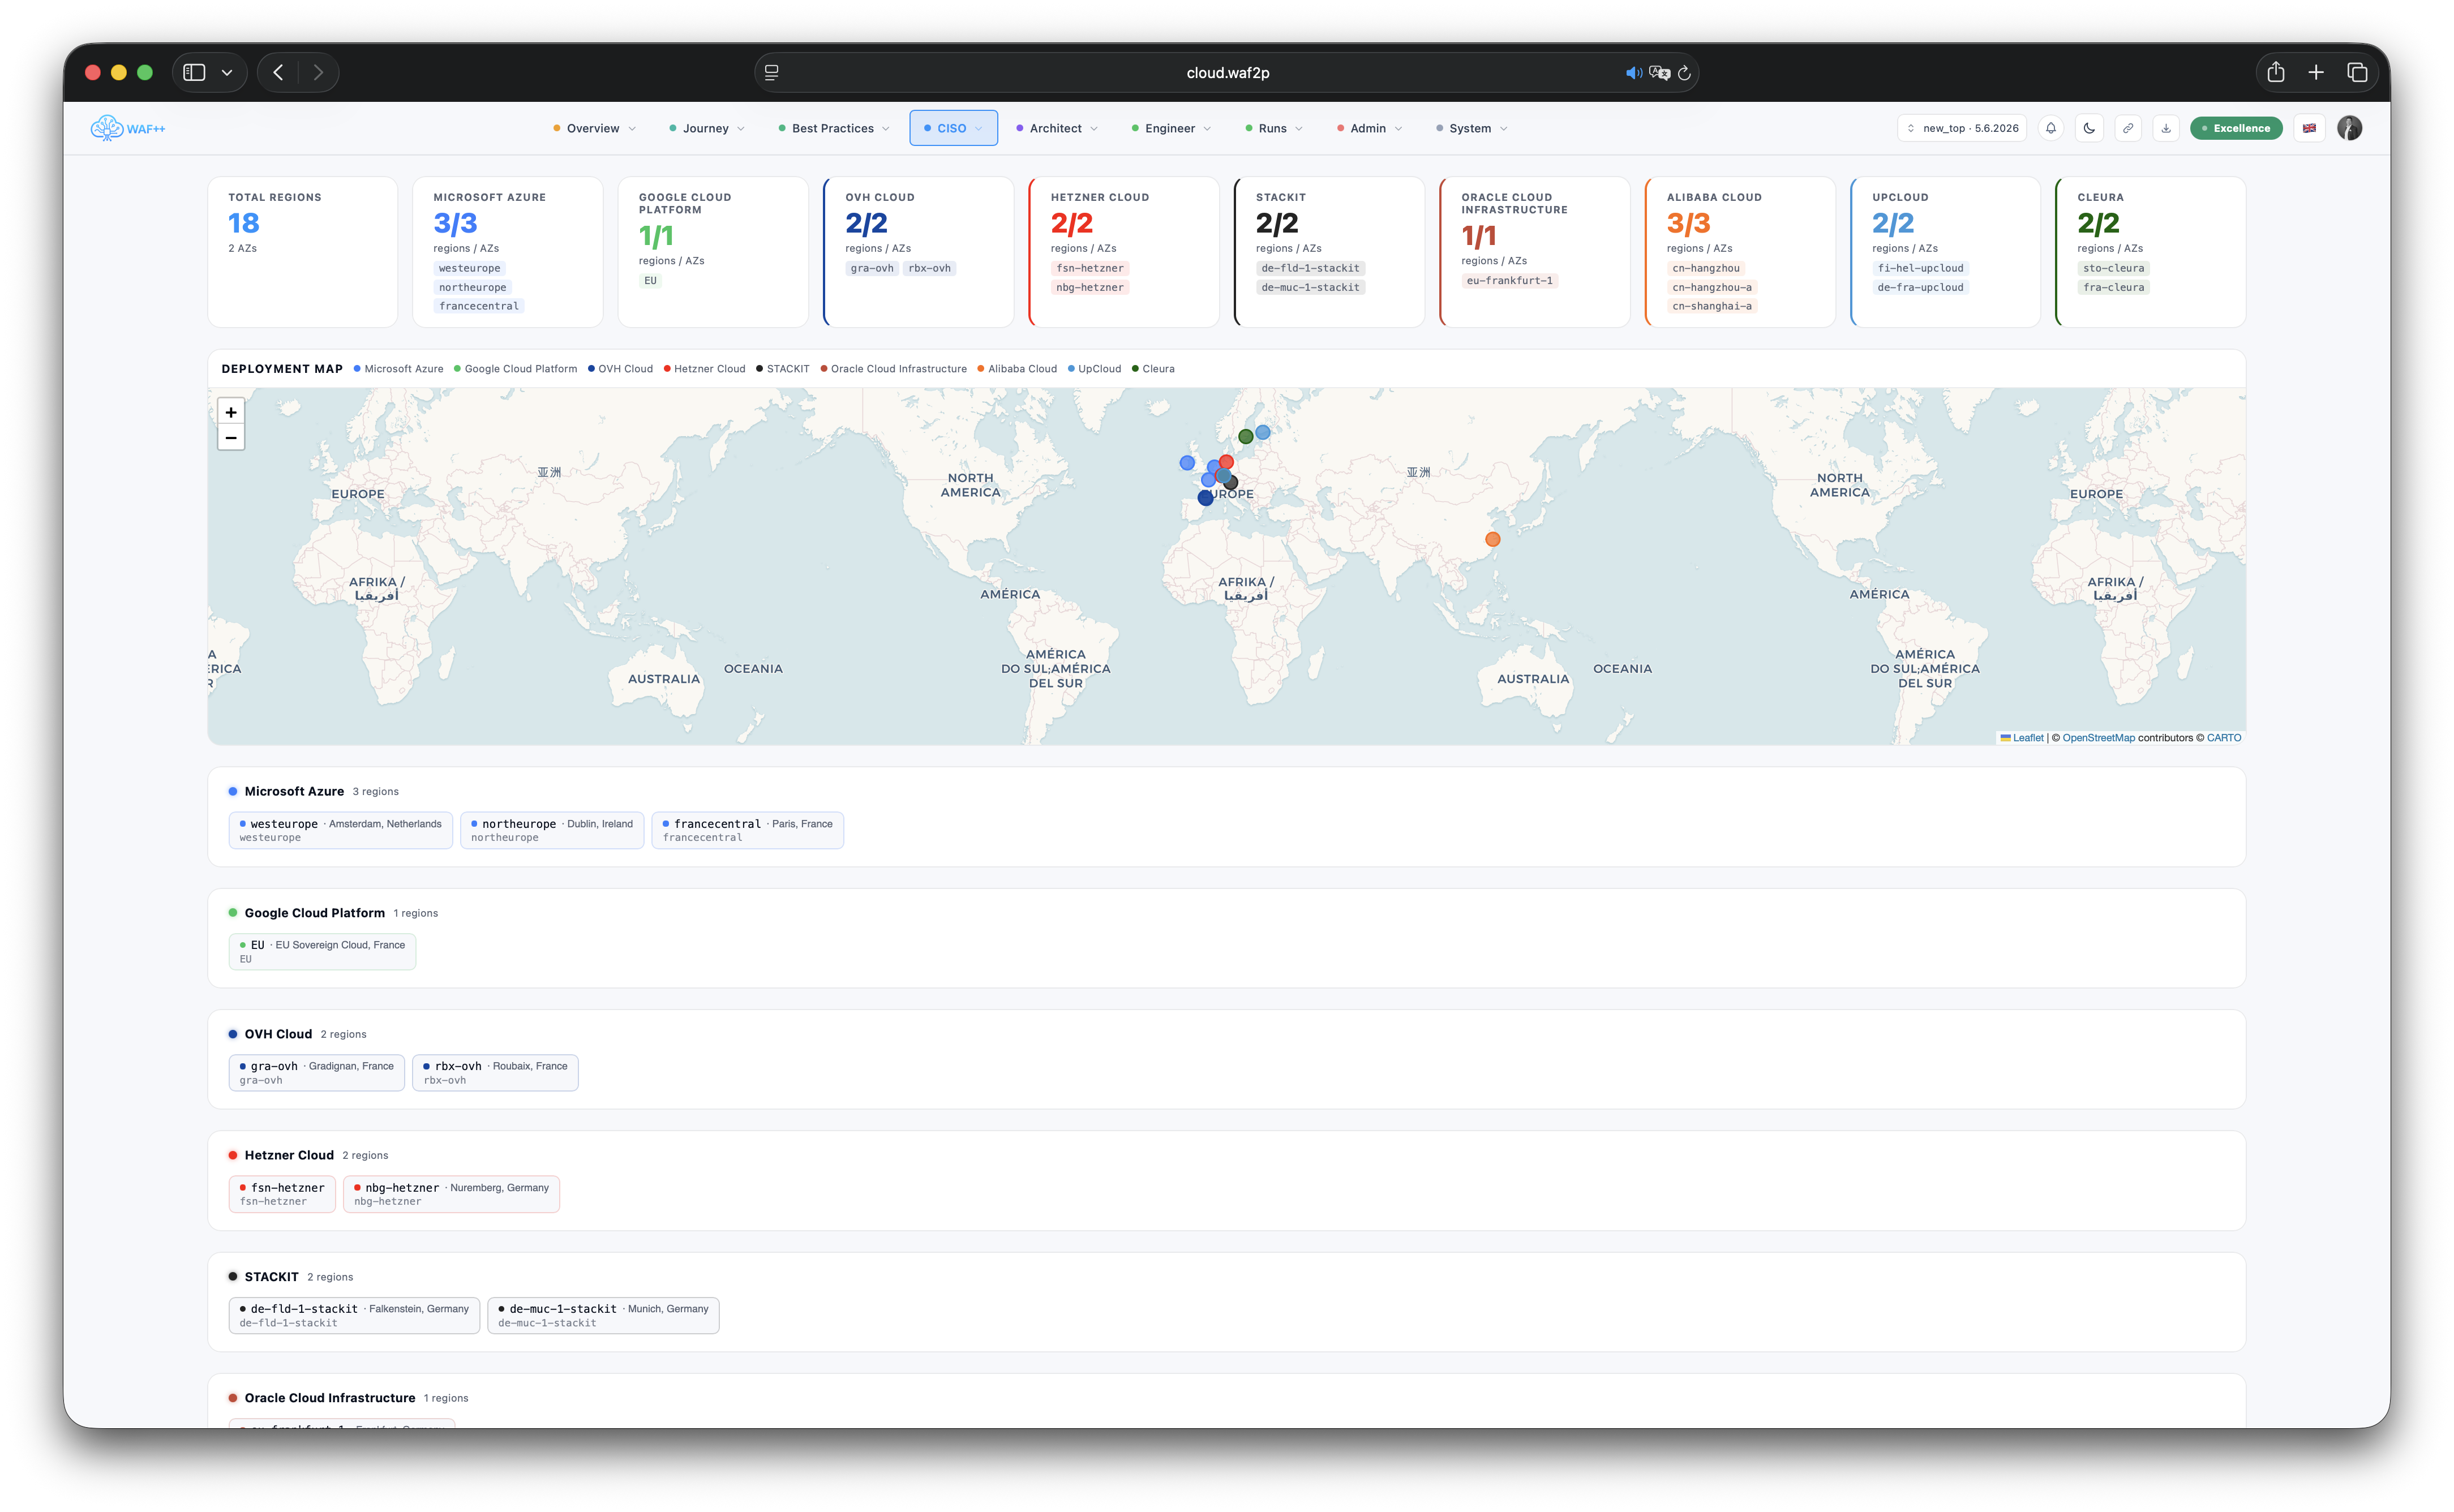Go forward in browser history

[318, 72]
